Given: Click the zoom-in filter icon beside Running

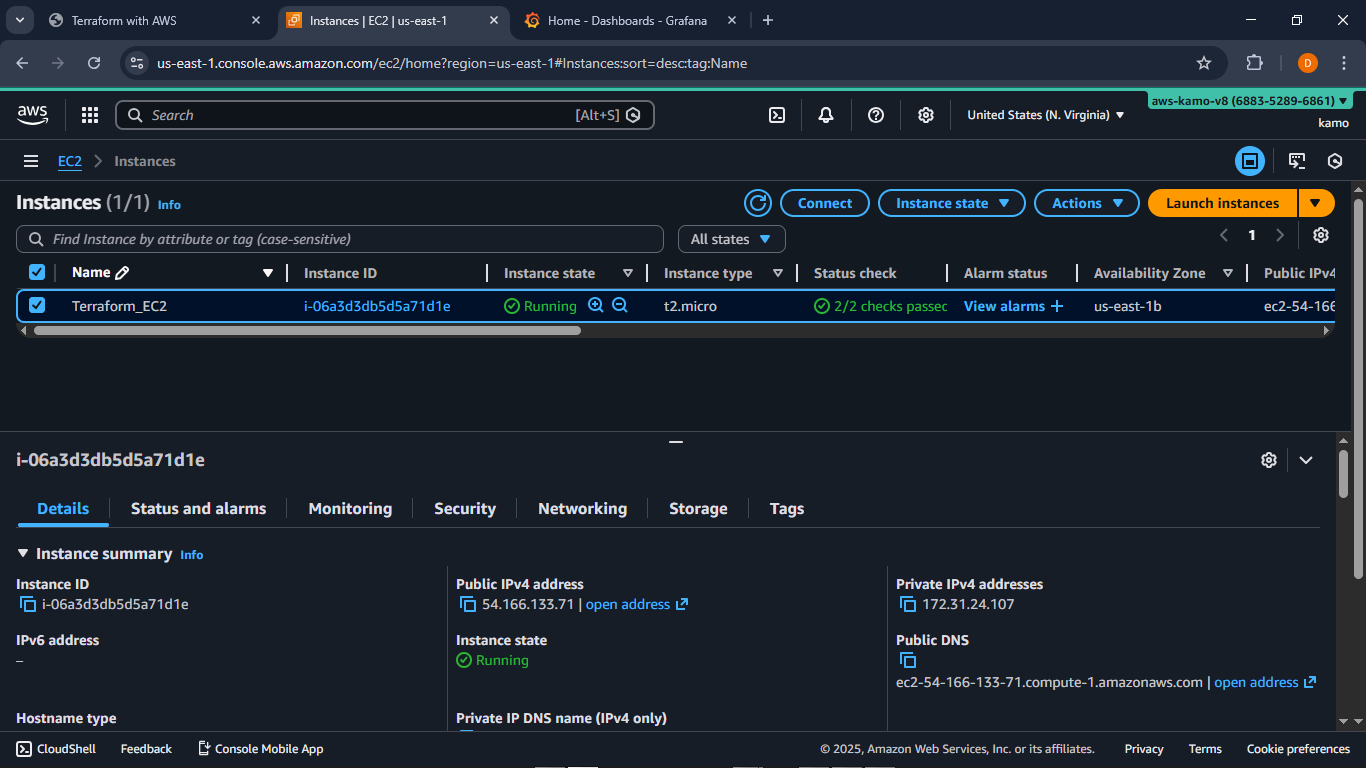Looking at the screenshot, I should click(x=596, y=306).
